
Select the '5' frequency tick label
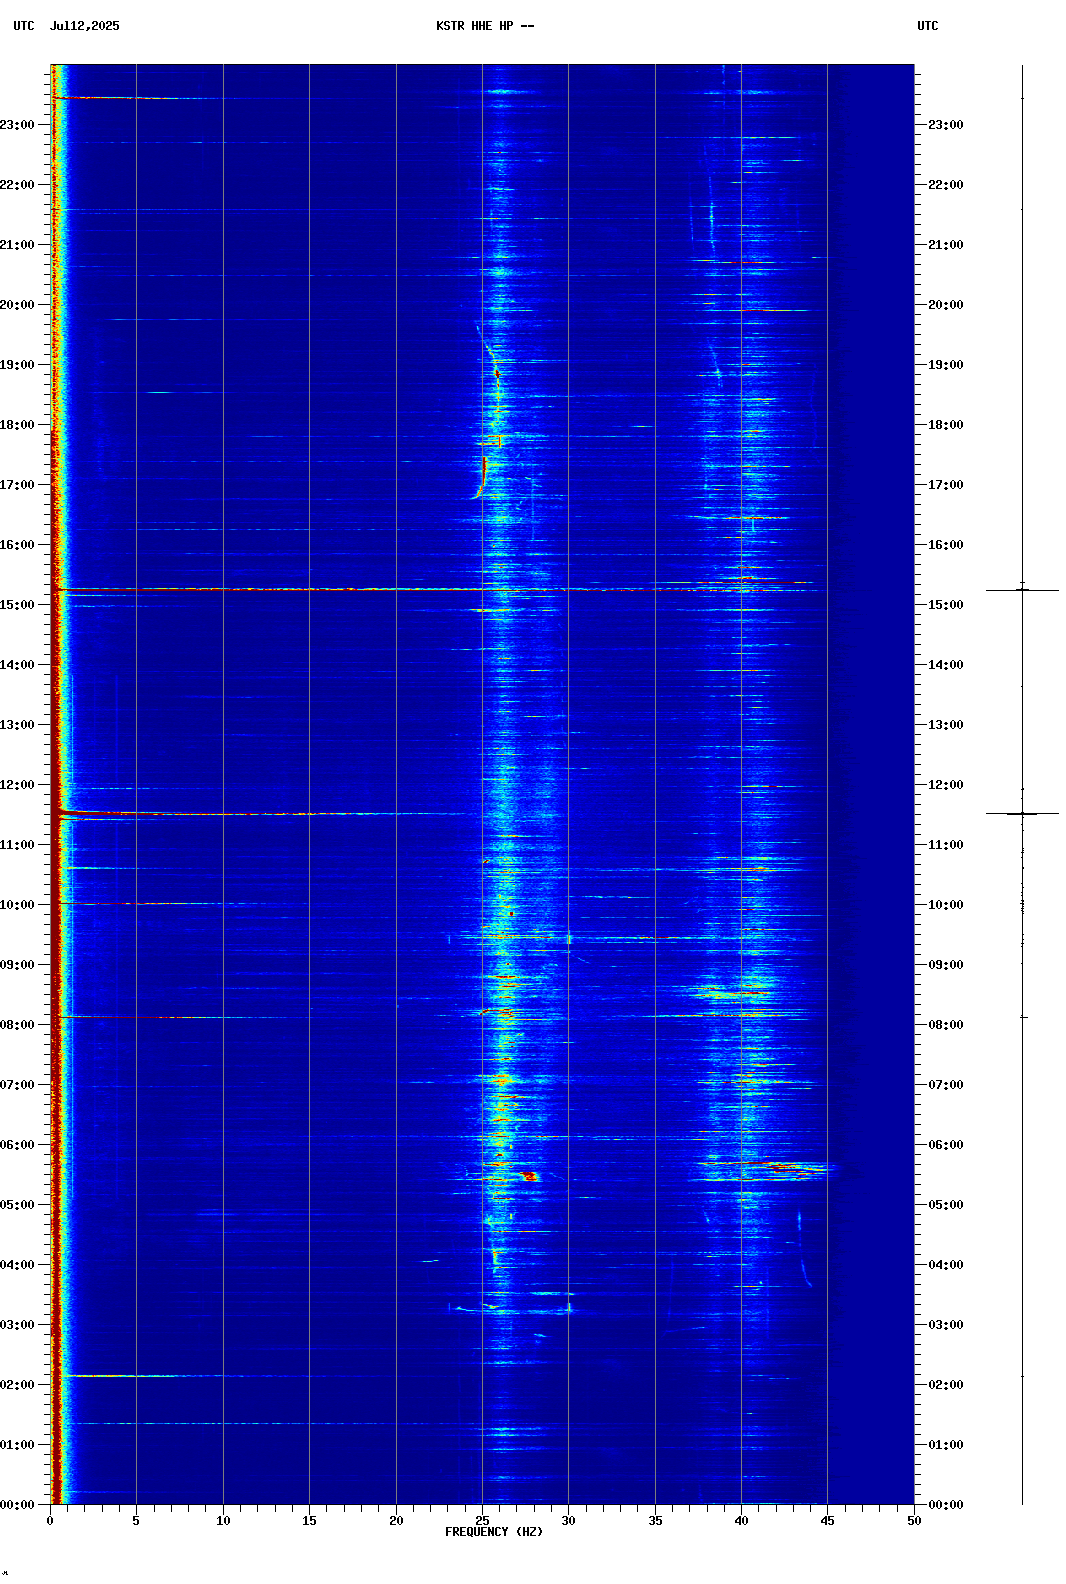coord(136,1521)
